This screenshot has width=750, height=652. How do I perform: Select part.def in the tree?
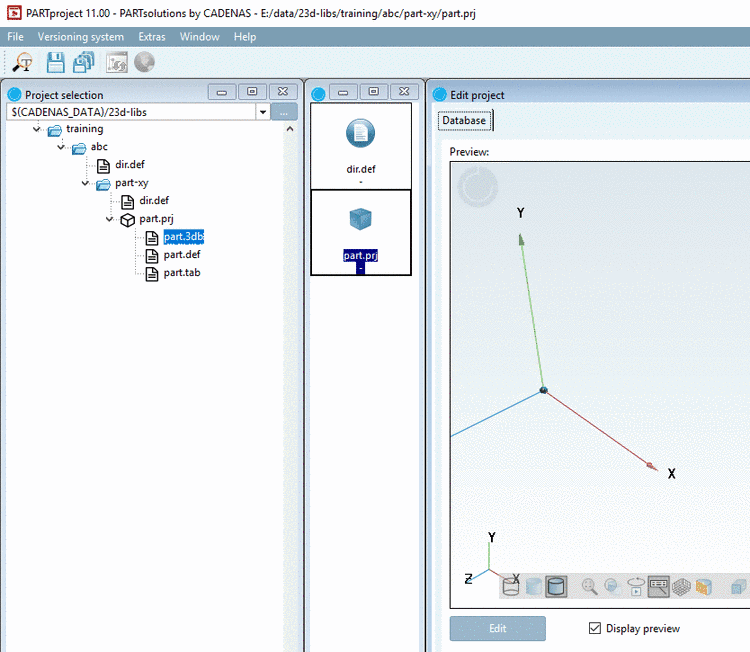(x=182, y=254)
